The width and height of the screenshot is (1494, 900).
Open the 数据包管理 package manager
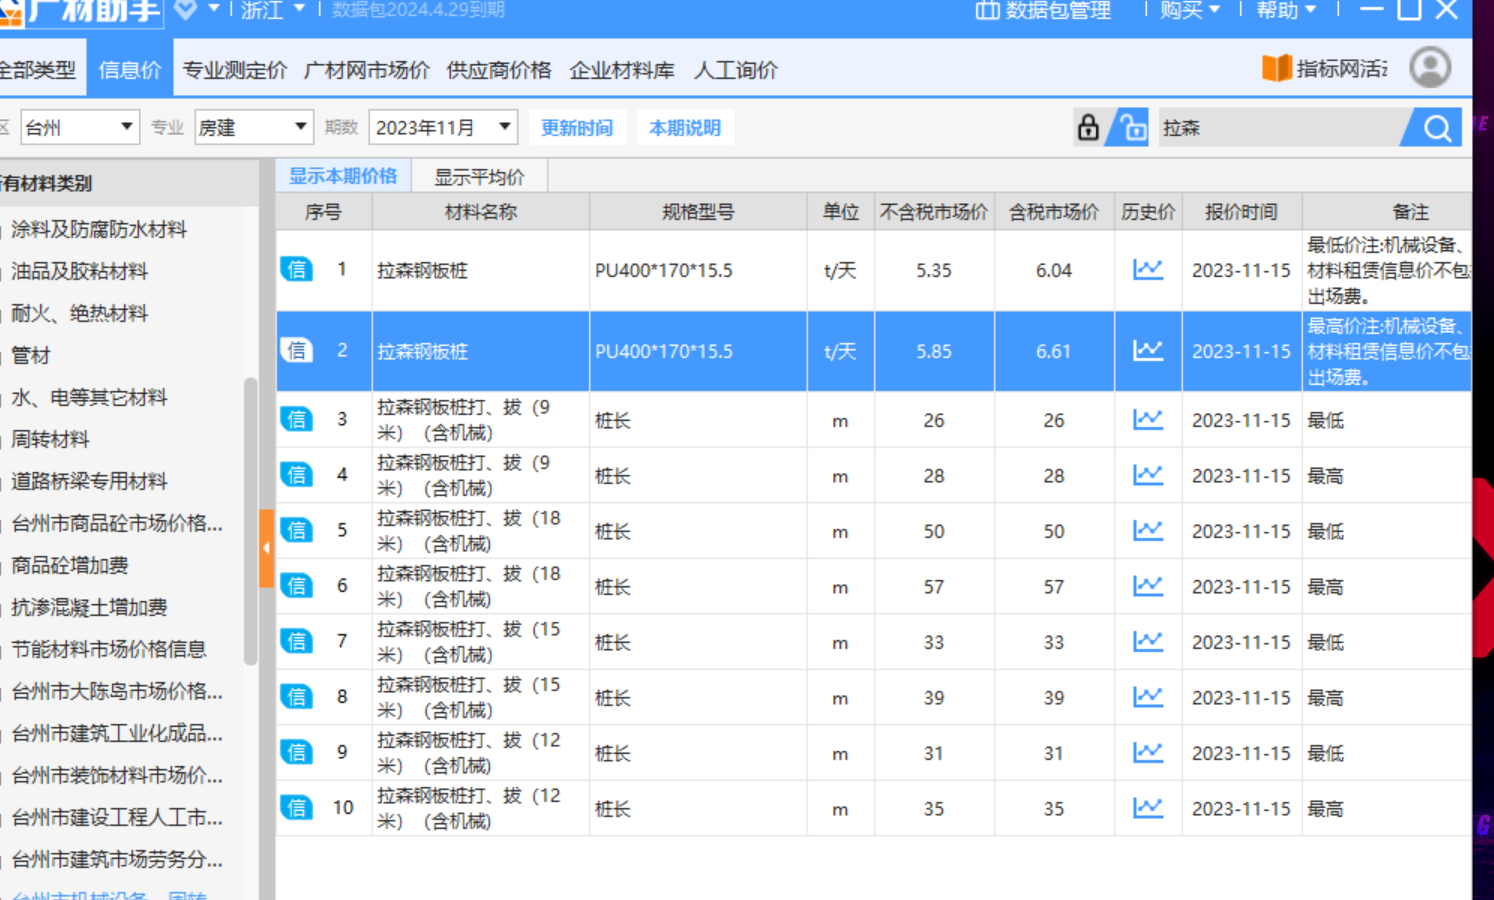tap(1043, 10)
